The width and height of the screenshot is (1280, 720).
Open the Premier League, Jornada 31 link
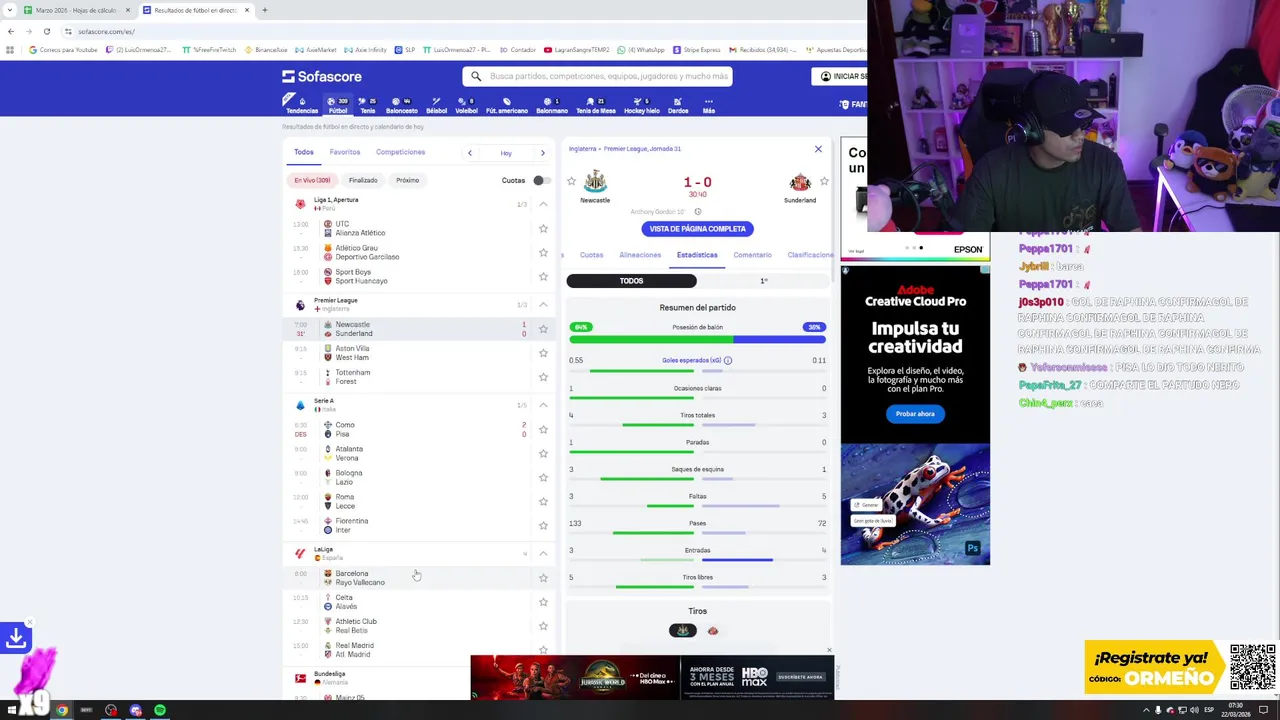tap(643, 149)
